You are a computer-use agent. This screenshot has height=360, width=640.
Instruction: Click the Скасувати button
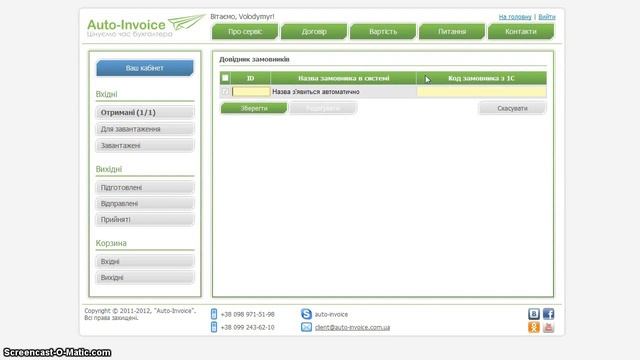click(x=512, y=108)
